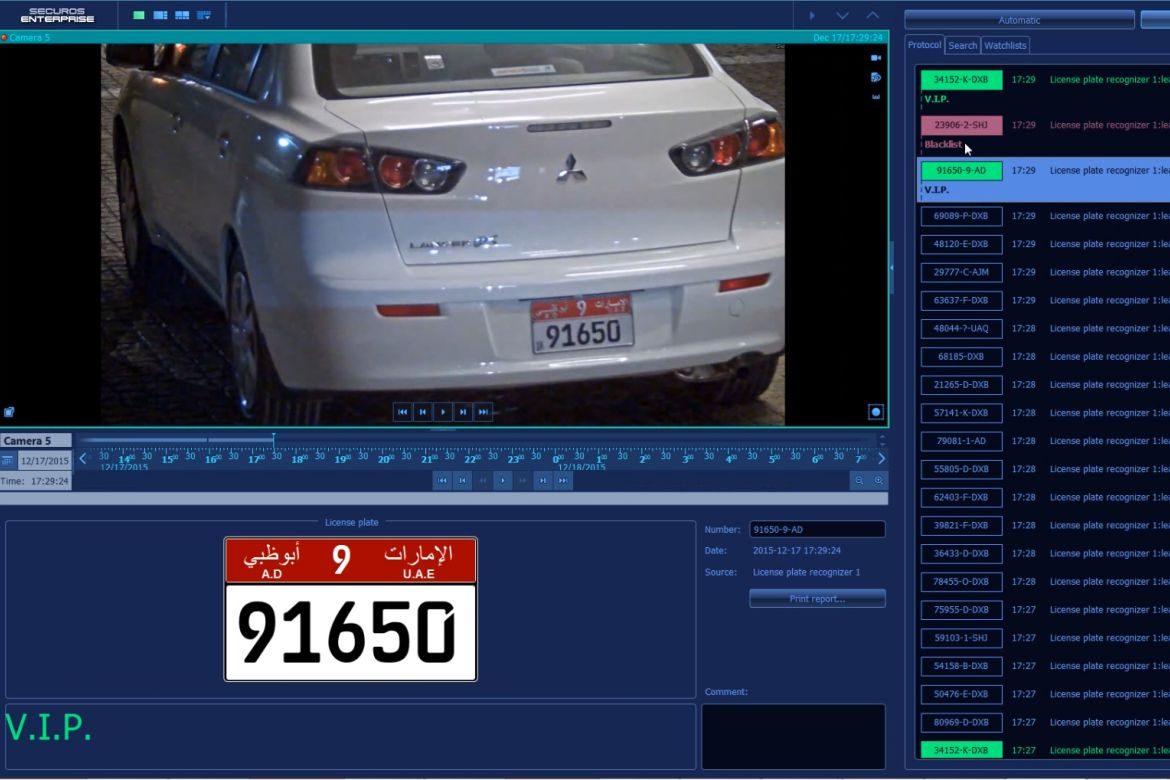This screenshot has height=780, width=1170.
Task: Open the Search tab
Action: pyautogui.click(x=962, y=45)
